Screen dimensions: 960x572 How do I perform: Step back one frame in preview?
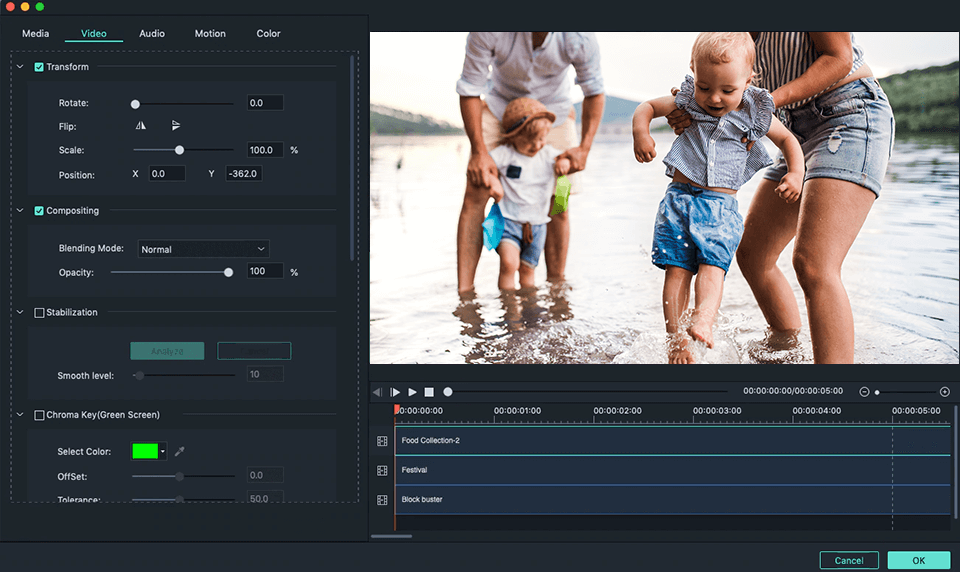[x=377, y=392]
